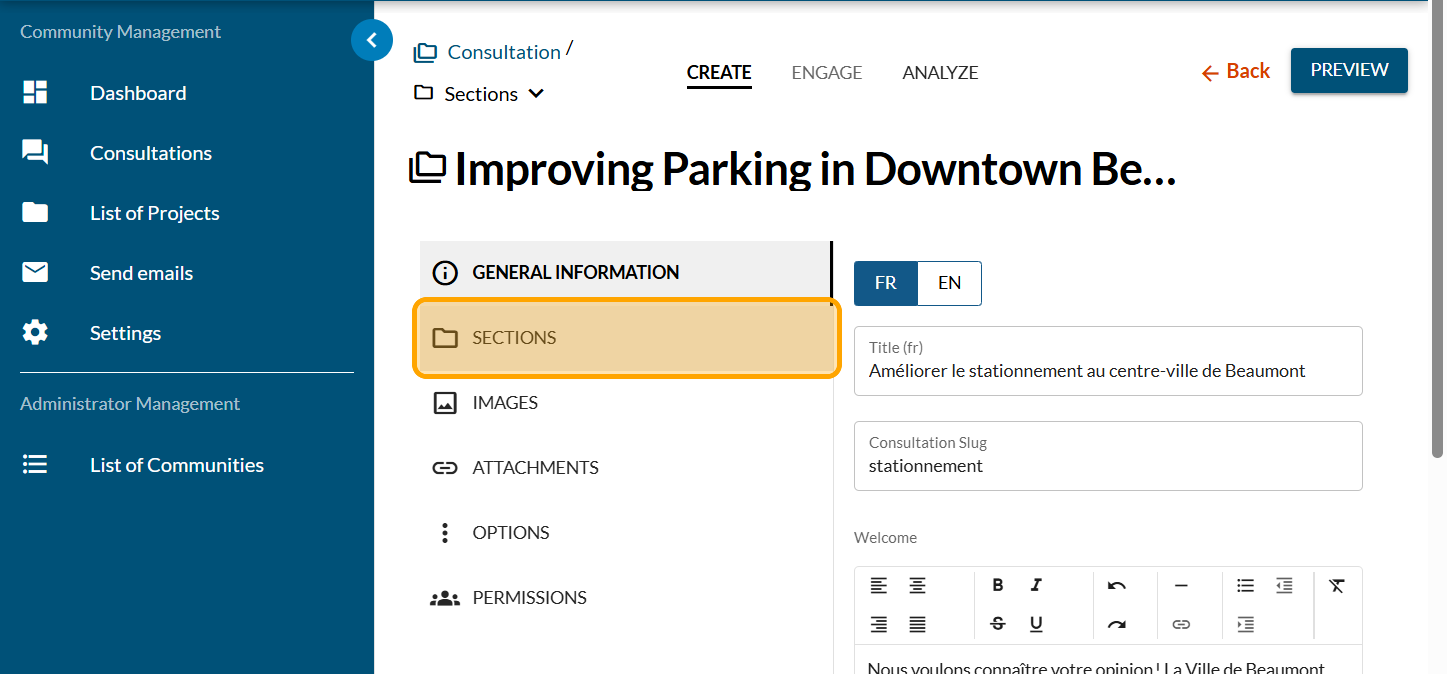Collapse the left sidebar with chevron button
This screenshot has width=1447, height=674.
click(x=372, y=41)
